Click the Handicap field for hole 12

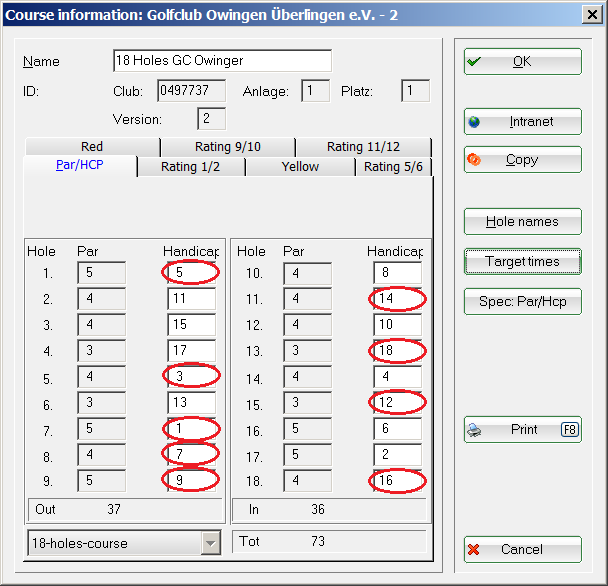point(397,325)
